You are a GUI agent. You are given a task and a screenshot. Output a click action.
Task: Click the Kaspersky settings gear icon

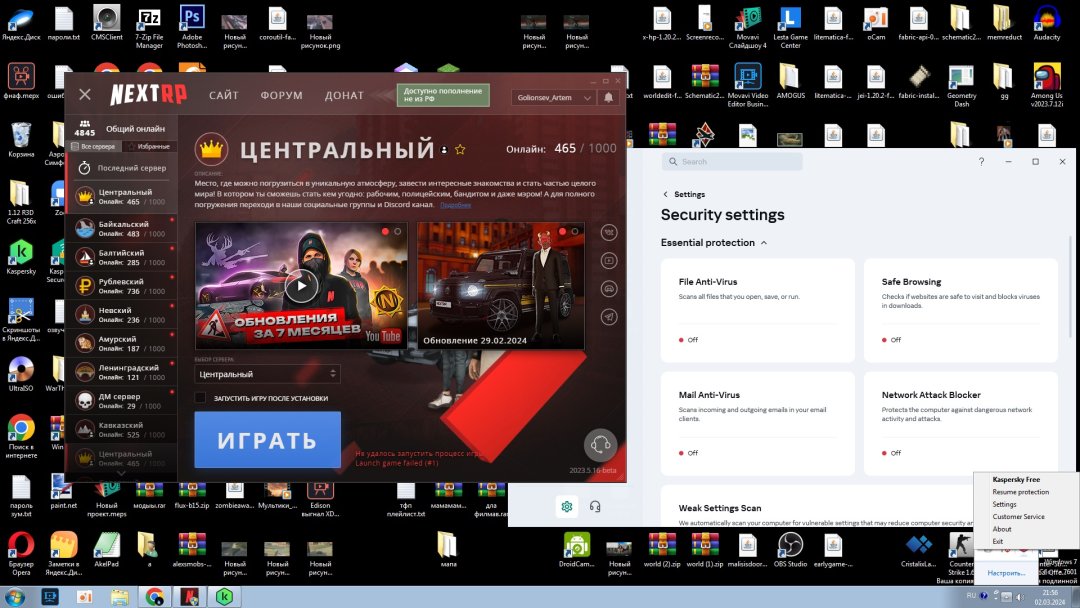567,507
